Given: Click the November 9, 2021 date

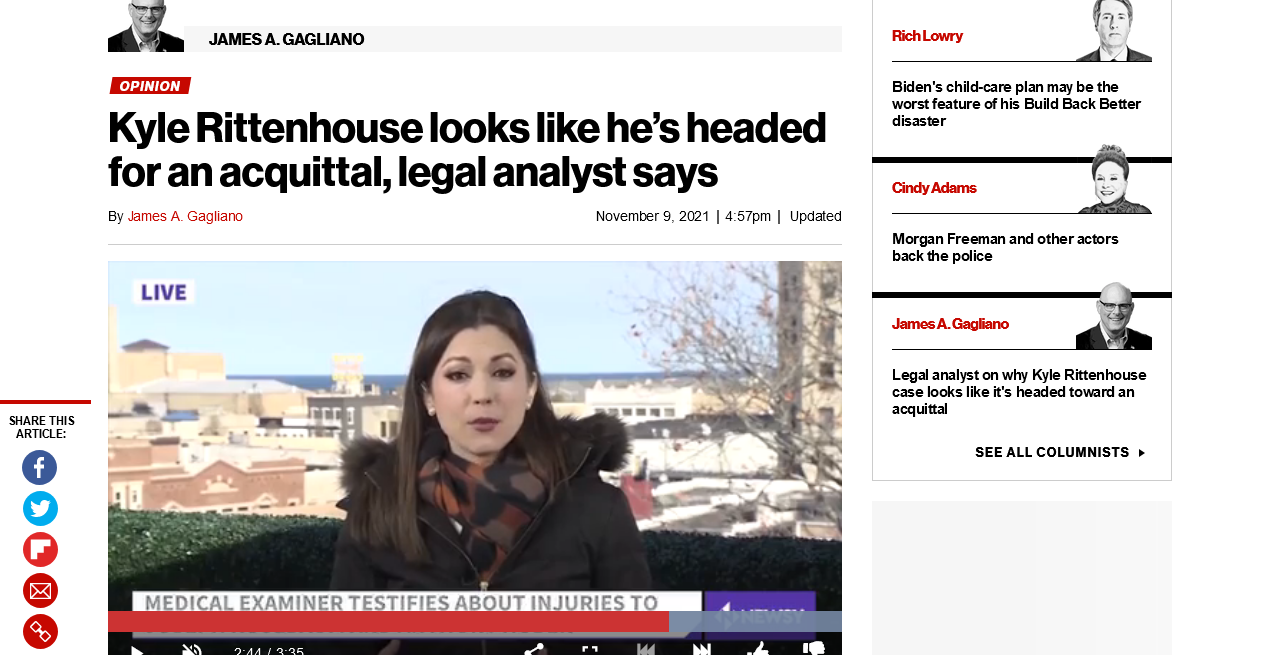Looking at the screenshot, I should [x=653, y=216].
